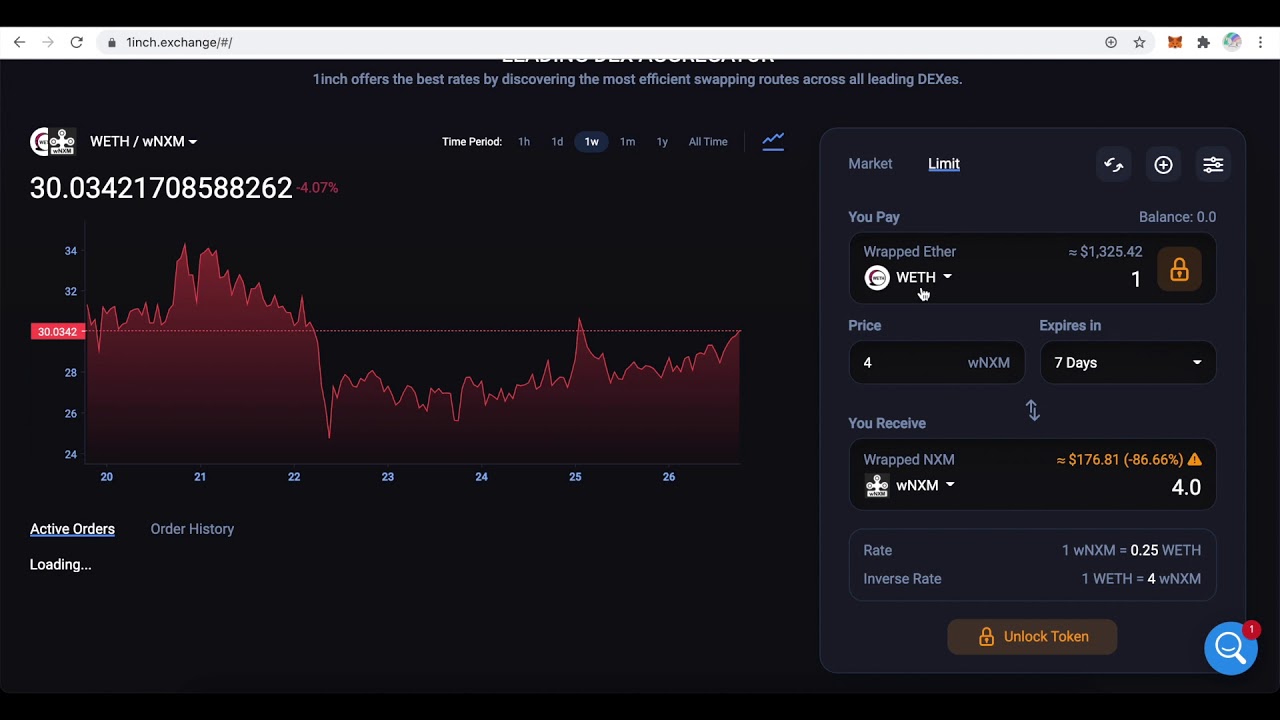
Task: Click the price 30.03421708588262
Action: [x=161, y=188]
